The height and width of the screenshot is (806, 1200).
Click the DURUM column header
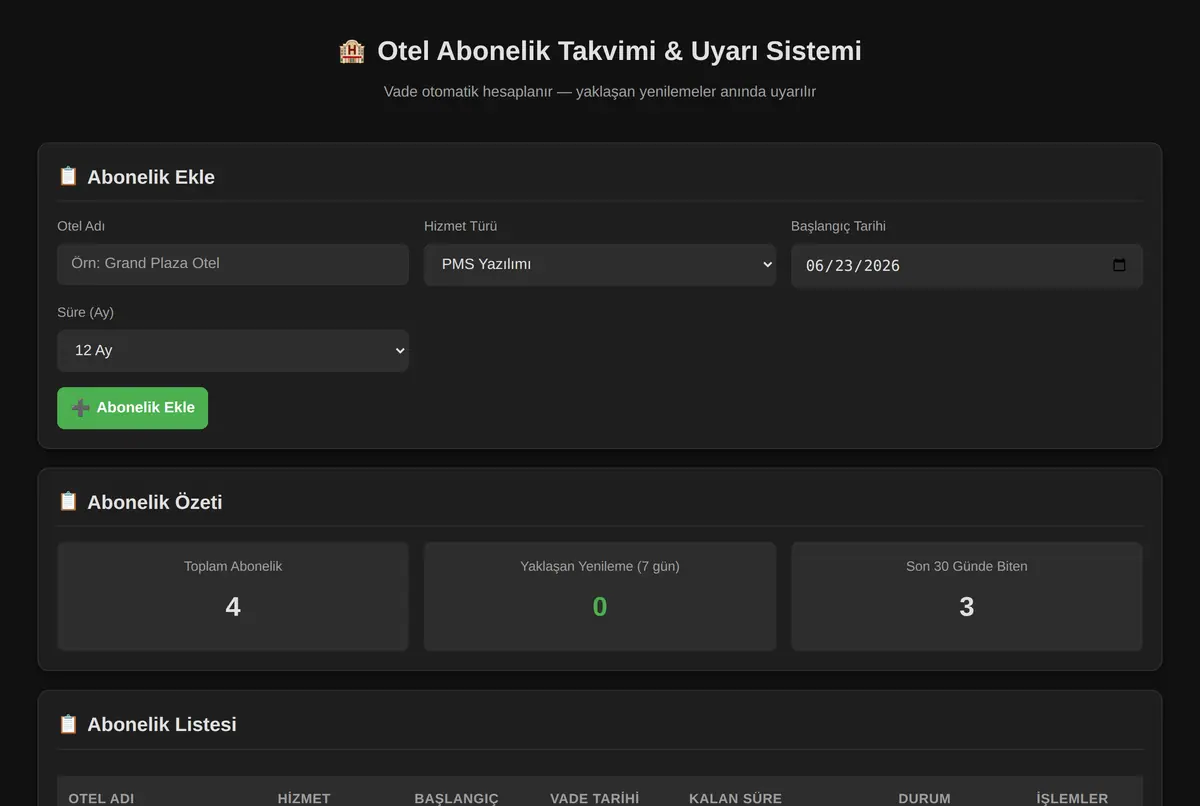[x=924, y=798]
